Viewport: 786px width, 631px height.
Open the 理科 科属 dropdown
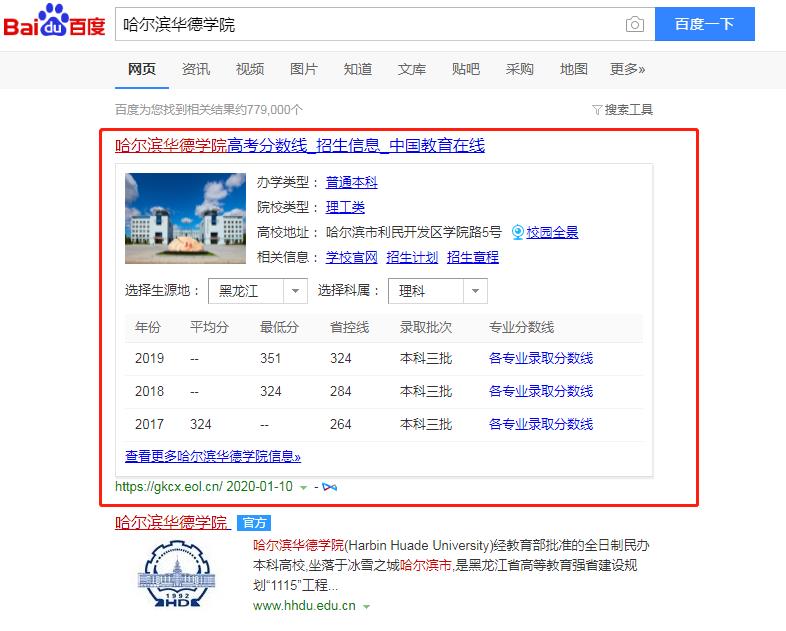pos(438,291)
